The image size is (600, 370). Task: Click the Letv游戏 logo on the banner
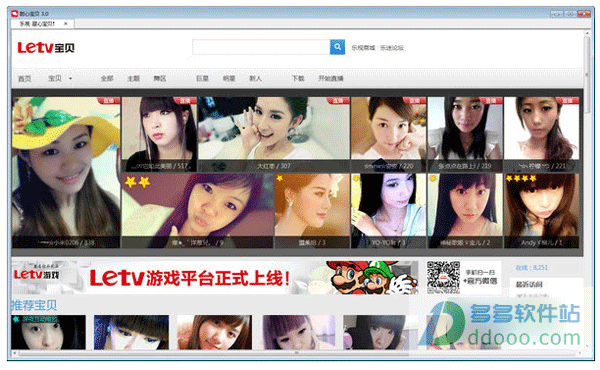coord(36,274)
